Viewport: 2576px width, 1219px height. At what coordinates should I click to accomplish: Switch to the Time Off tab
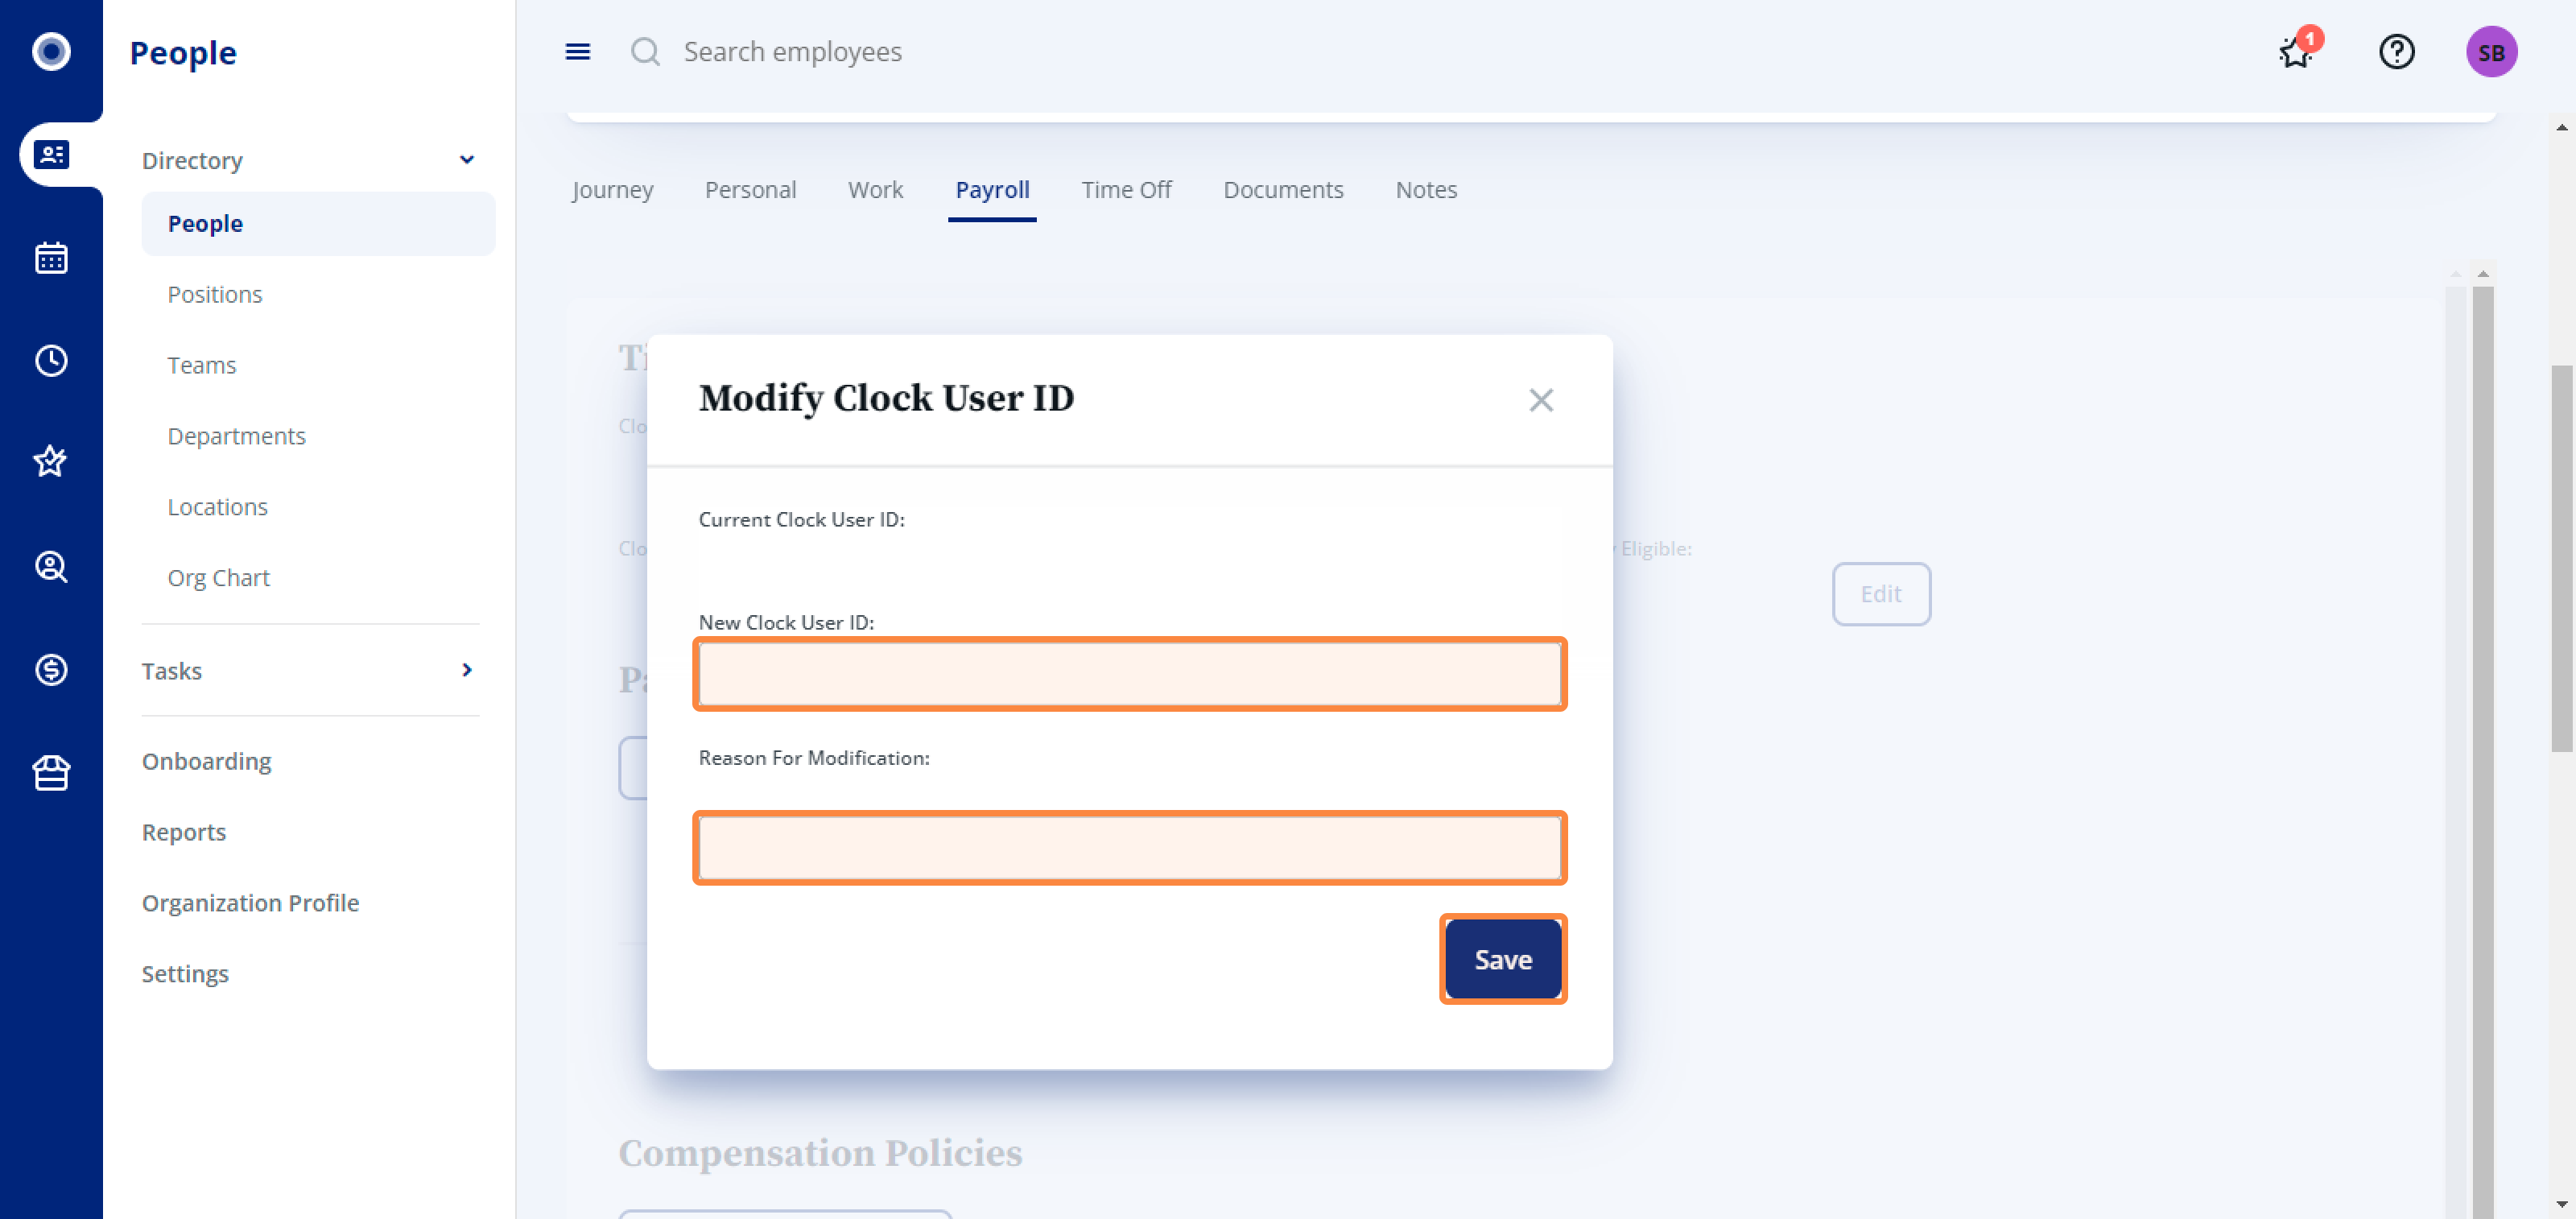(x=1126, y=190)
